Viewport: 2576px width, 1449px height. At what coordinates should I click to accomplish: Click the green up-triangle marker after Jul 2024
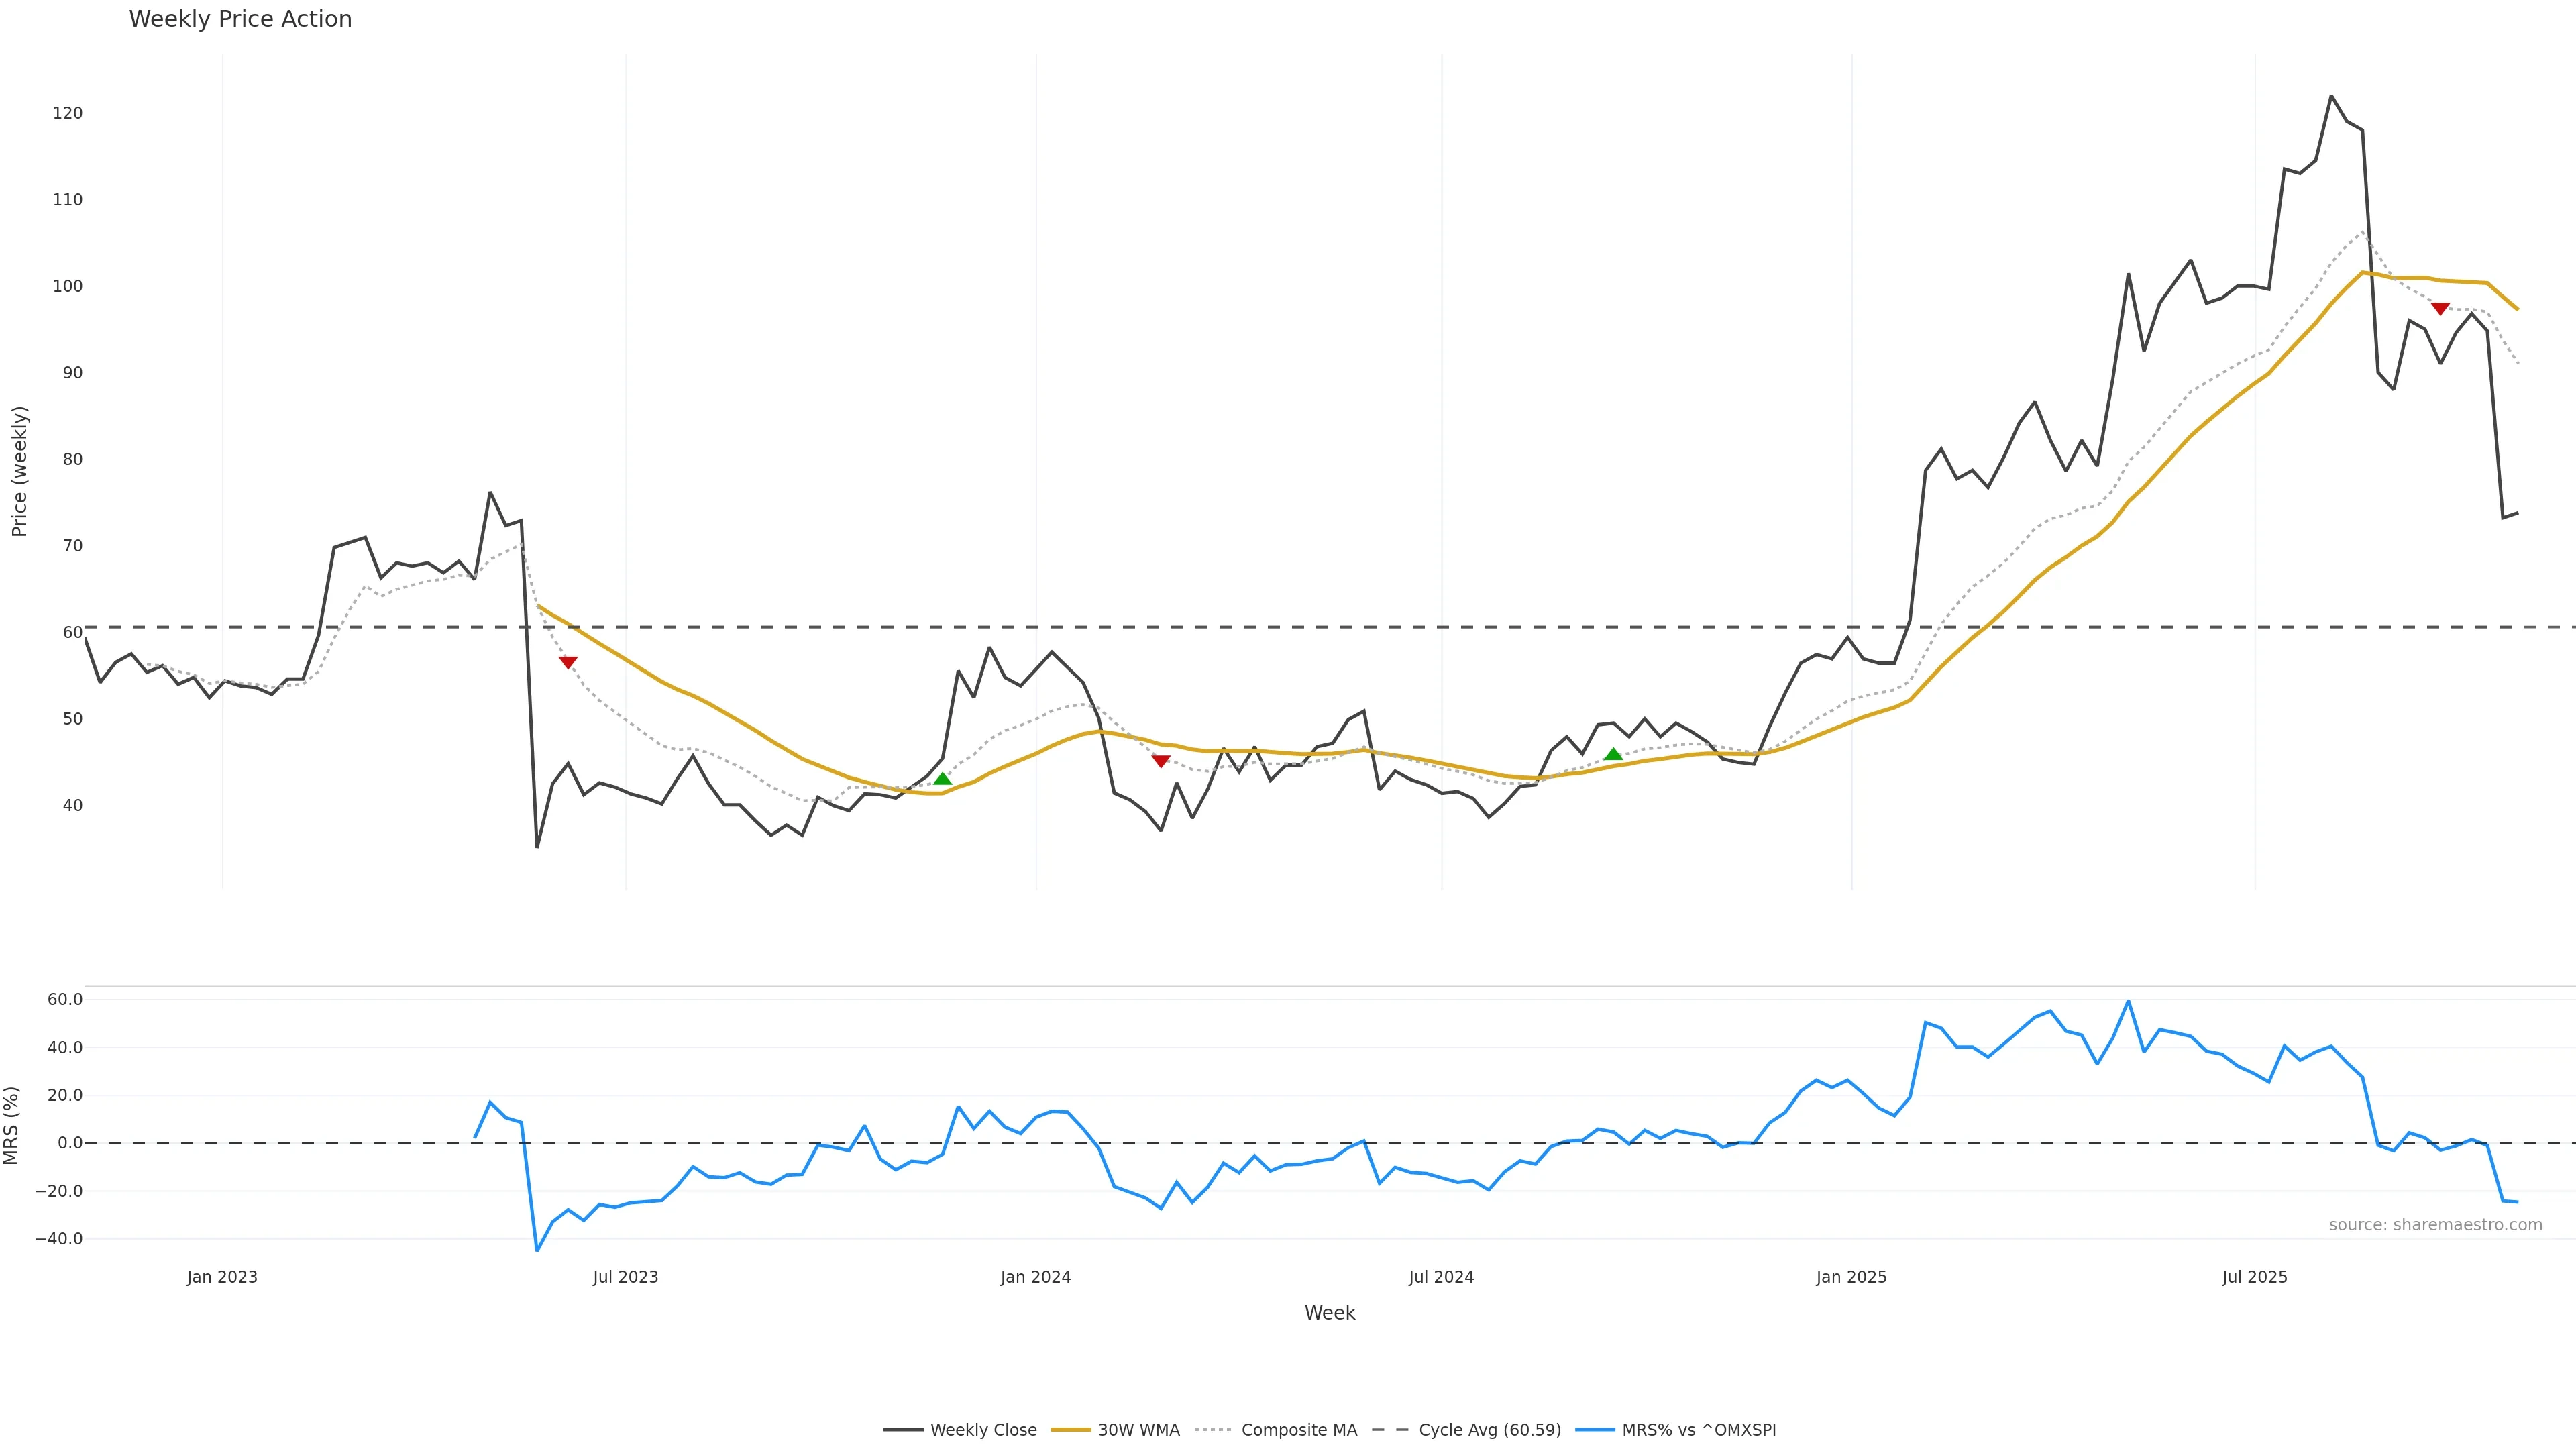1613,754
